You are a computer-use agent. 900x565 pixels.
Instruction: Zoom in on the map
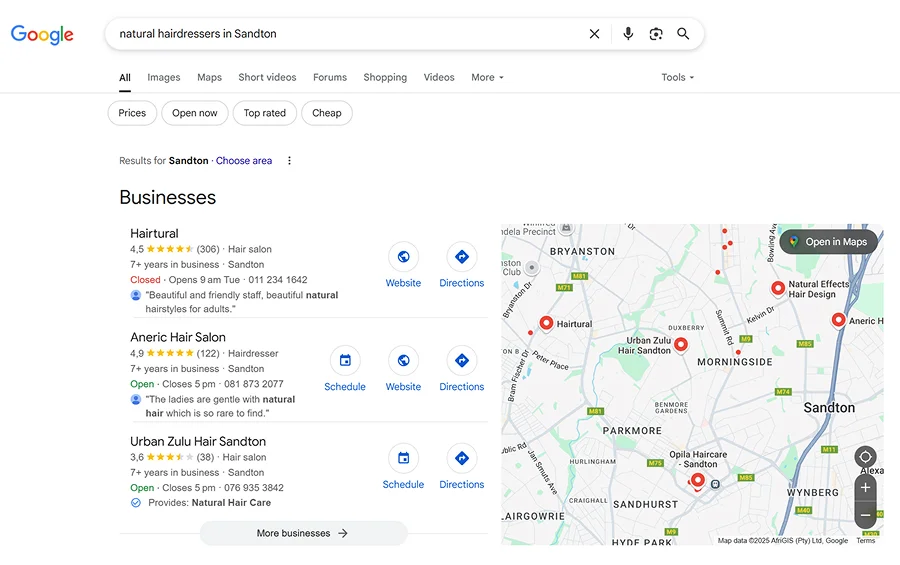[865, 488]
